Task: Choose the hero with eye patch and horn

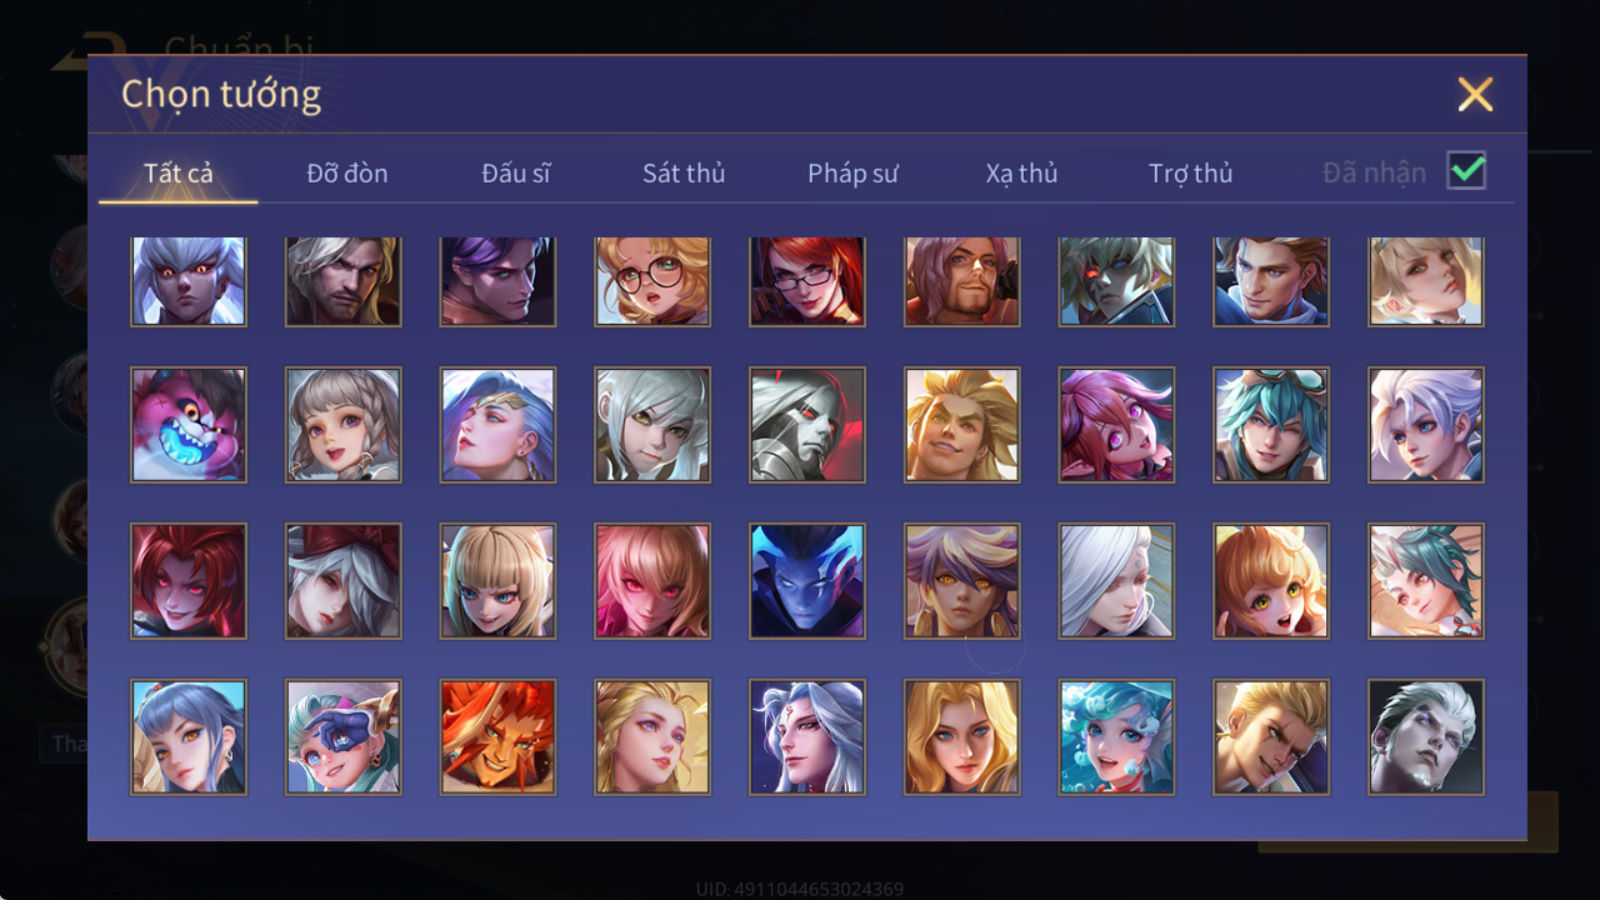Action: point(343,737)
